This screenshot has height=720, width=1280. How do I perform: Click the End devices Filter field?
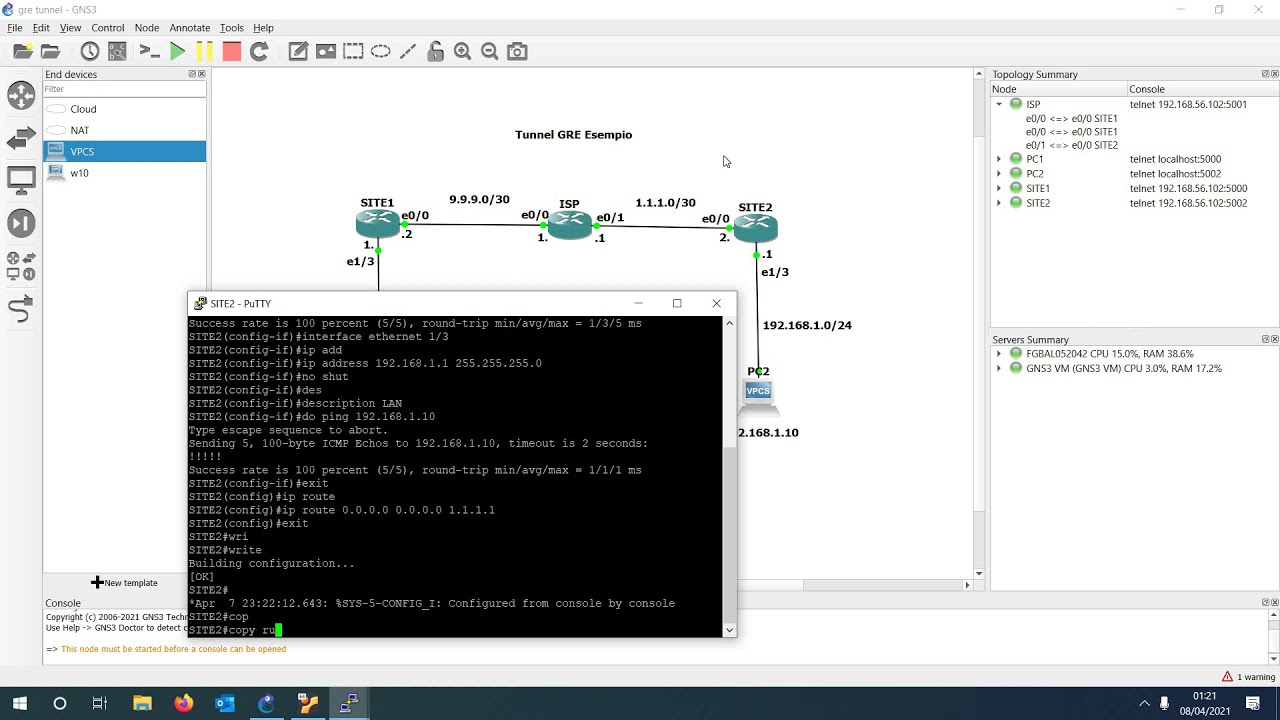click(124, 89)
